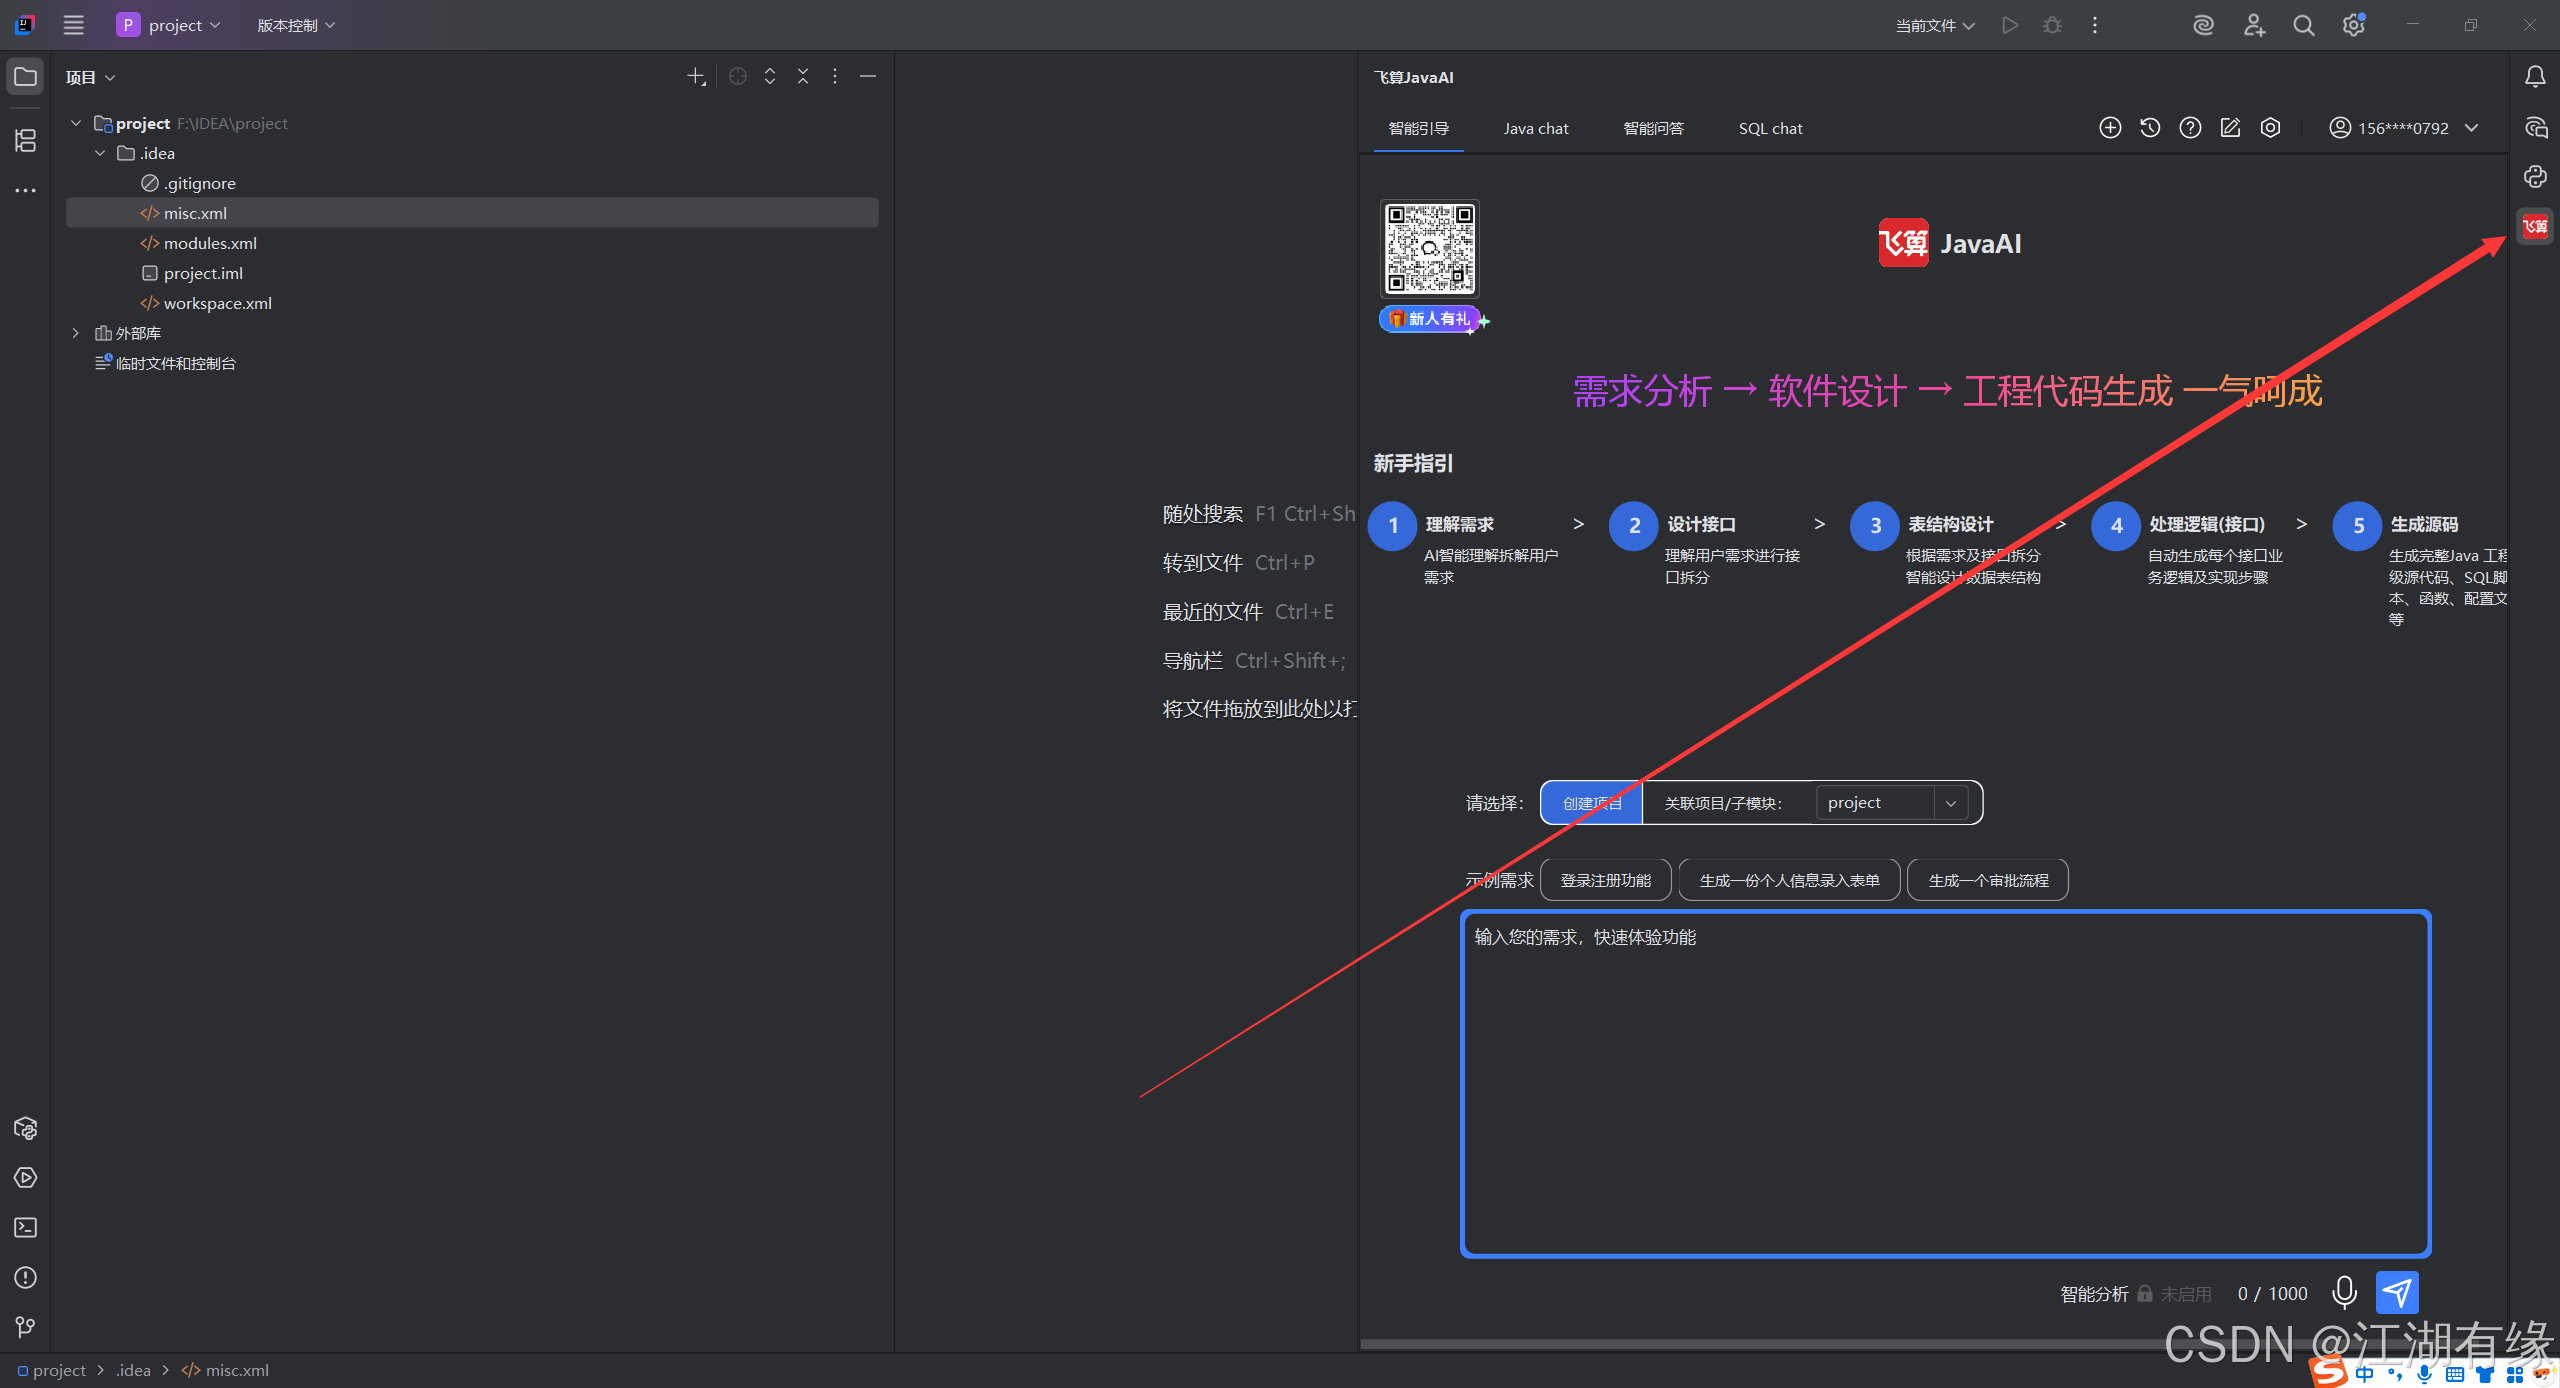The height and width of the screenshot is (1388, 2560).
Task: Open Code With Me add-user icon
Action: (x=2254, y=25)
